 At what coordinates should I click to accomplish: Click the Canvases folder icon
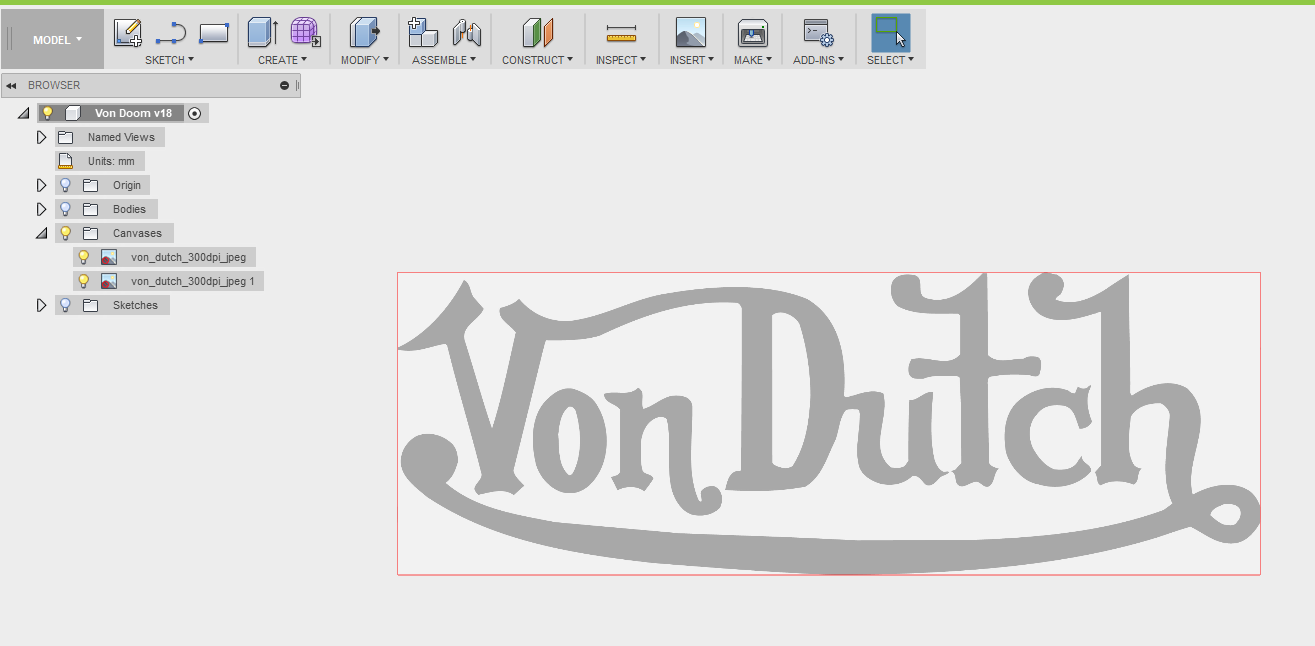[x=90, y=233]
